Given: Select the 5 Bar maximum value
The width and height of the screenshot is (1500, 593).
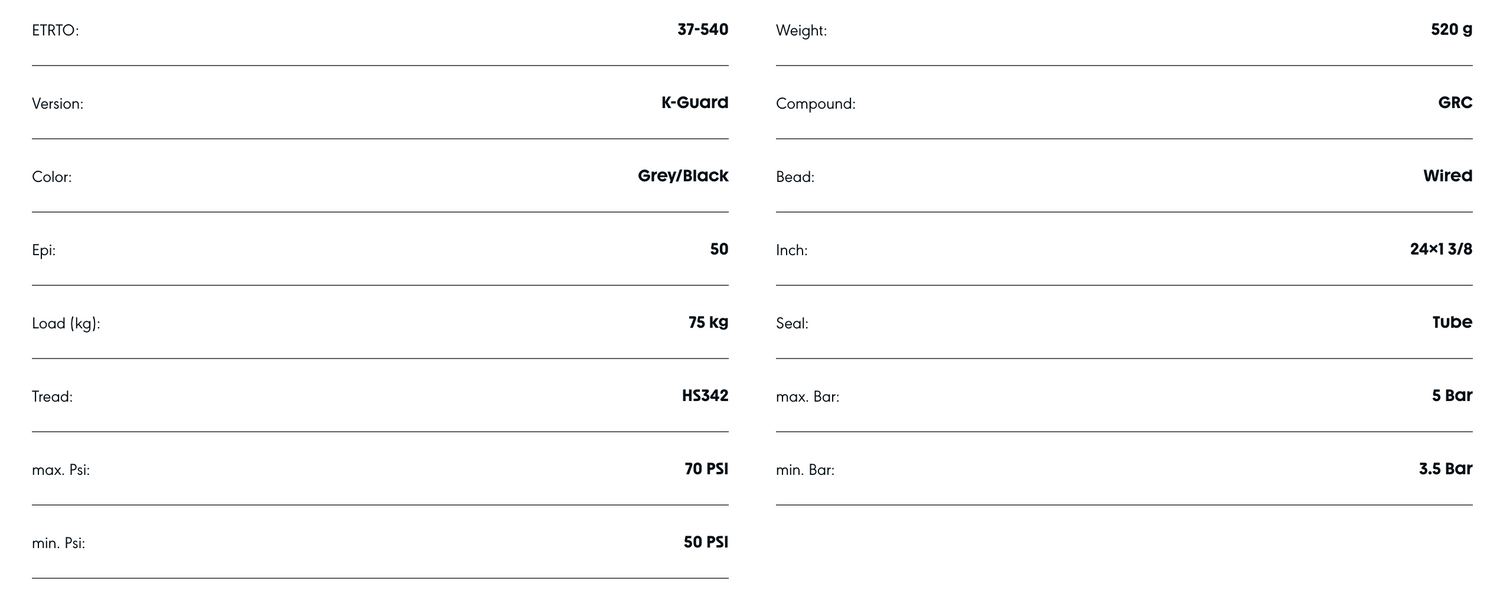Looking at the screenshot, I should [1452, 396].
